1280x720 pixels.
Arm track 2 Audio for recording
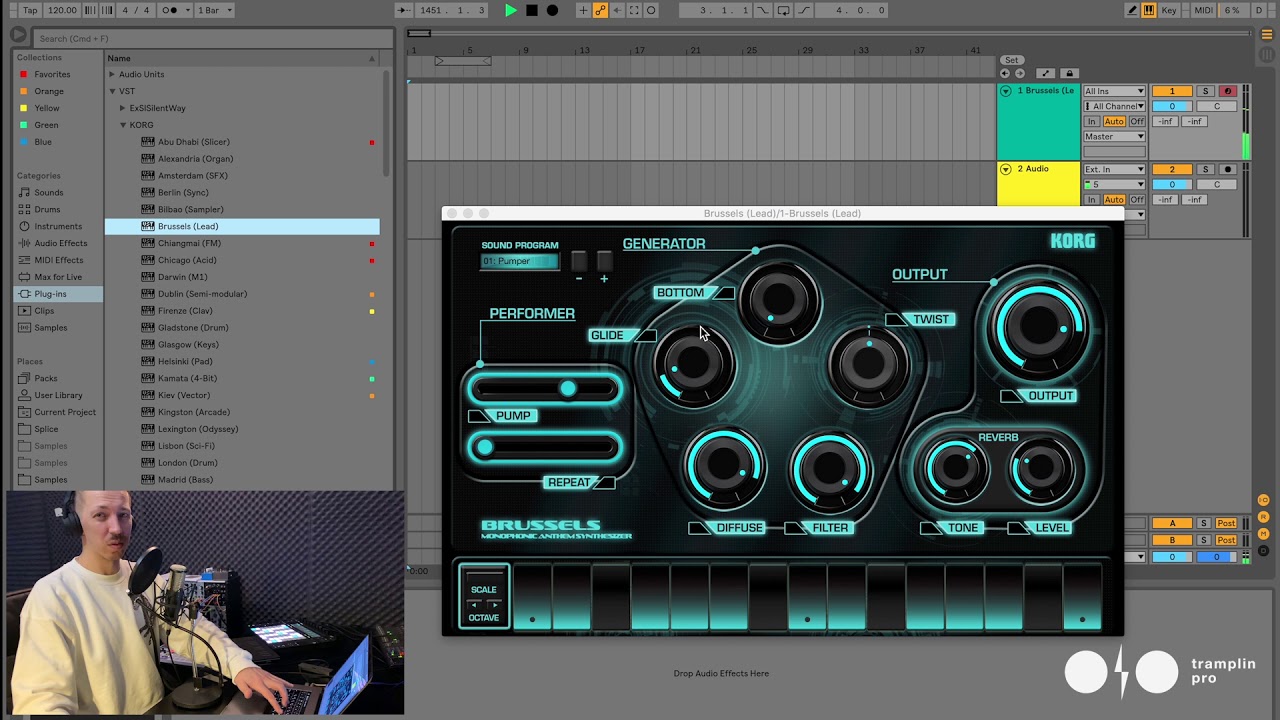tap(1228, 169)
